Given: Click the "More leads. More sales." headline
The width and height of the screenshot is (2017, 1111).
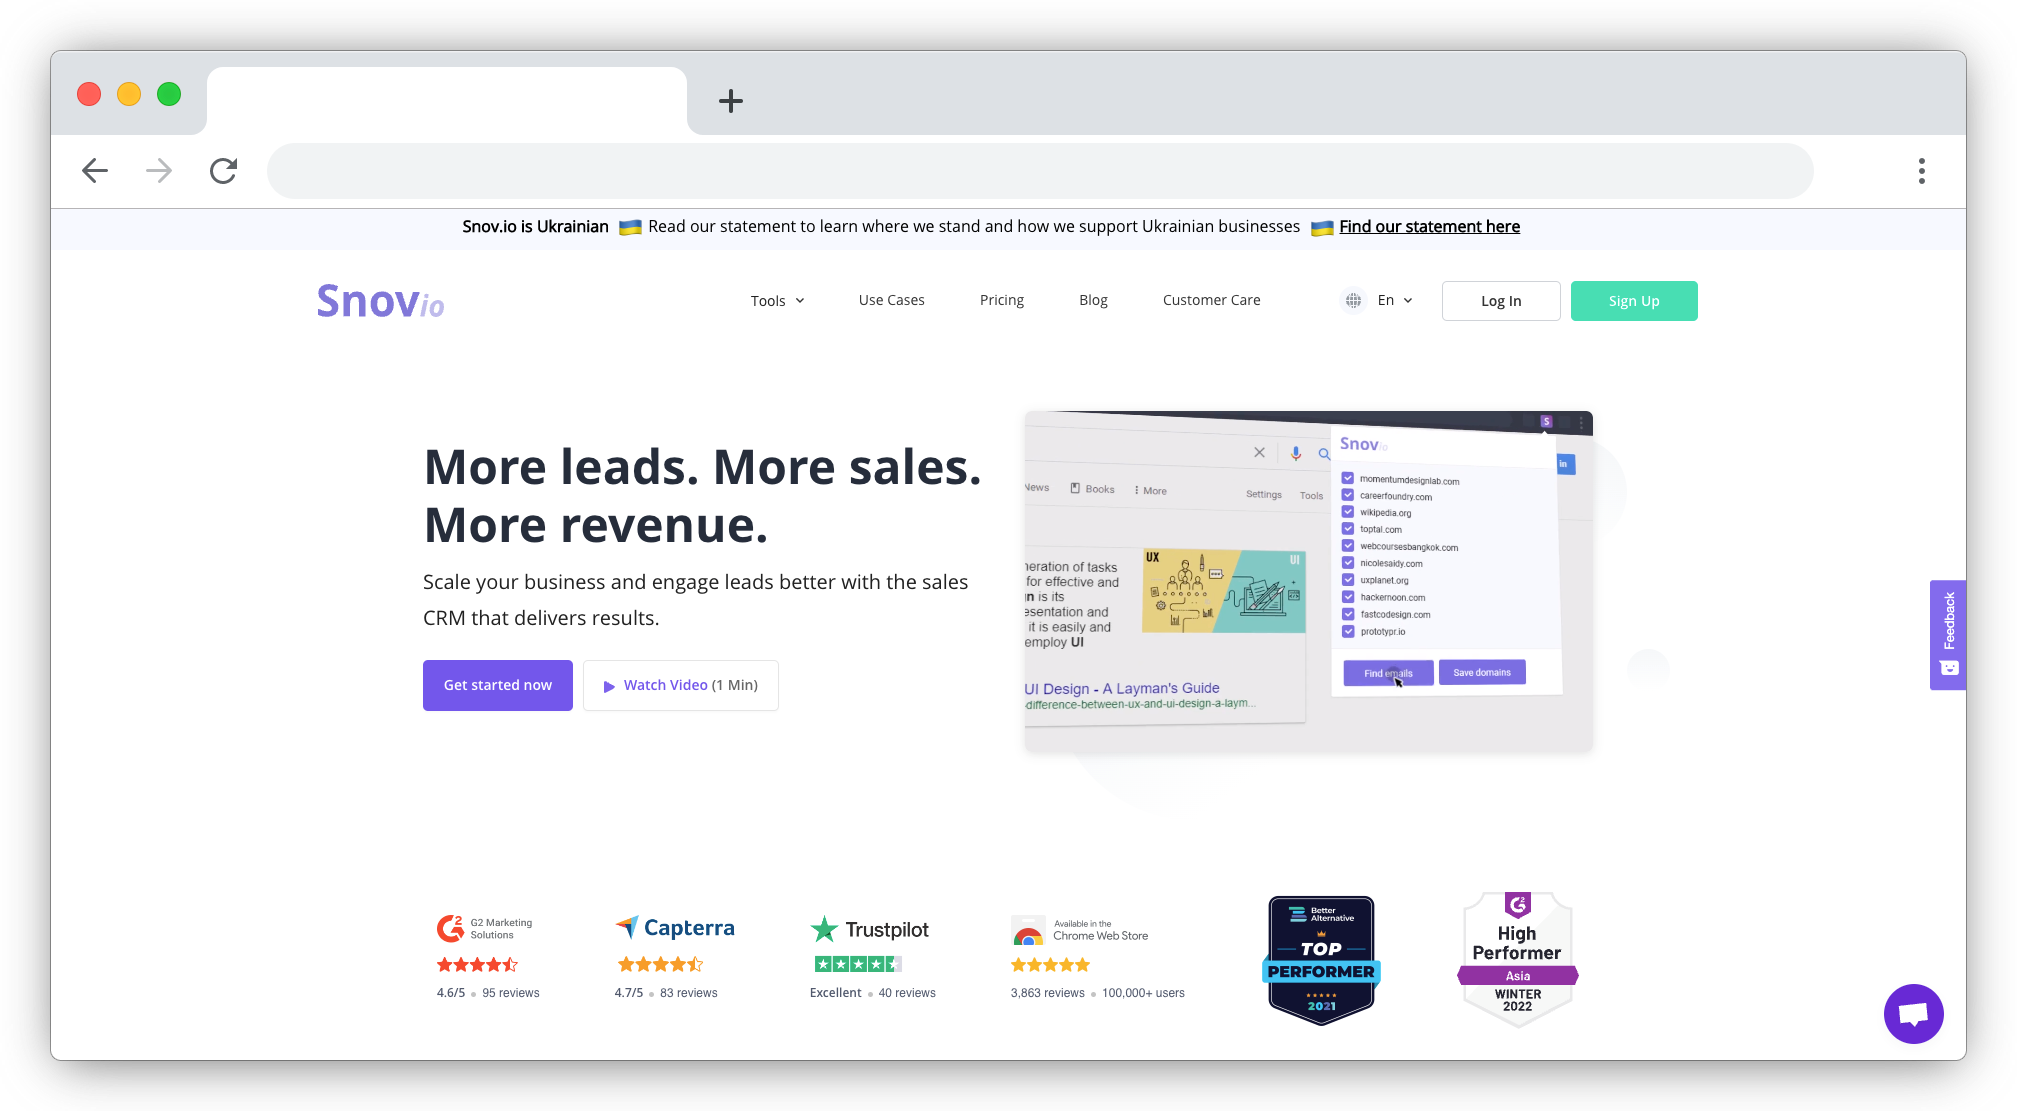Looking at the screenshot, I should pos(703,467).
